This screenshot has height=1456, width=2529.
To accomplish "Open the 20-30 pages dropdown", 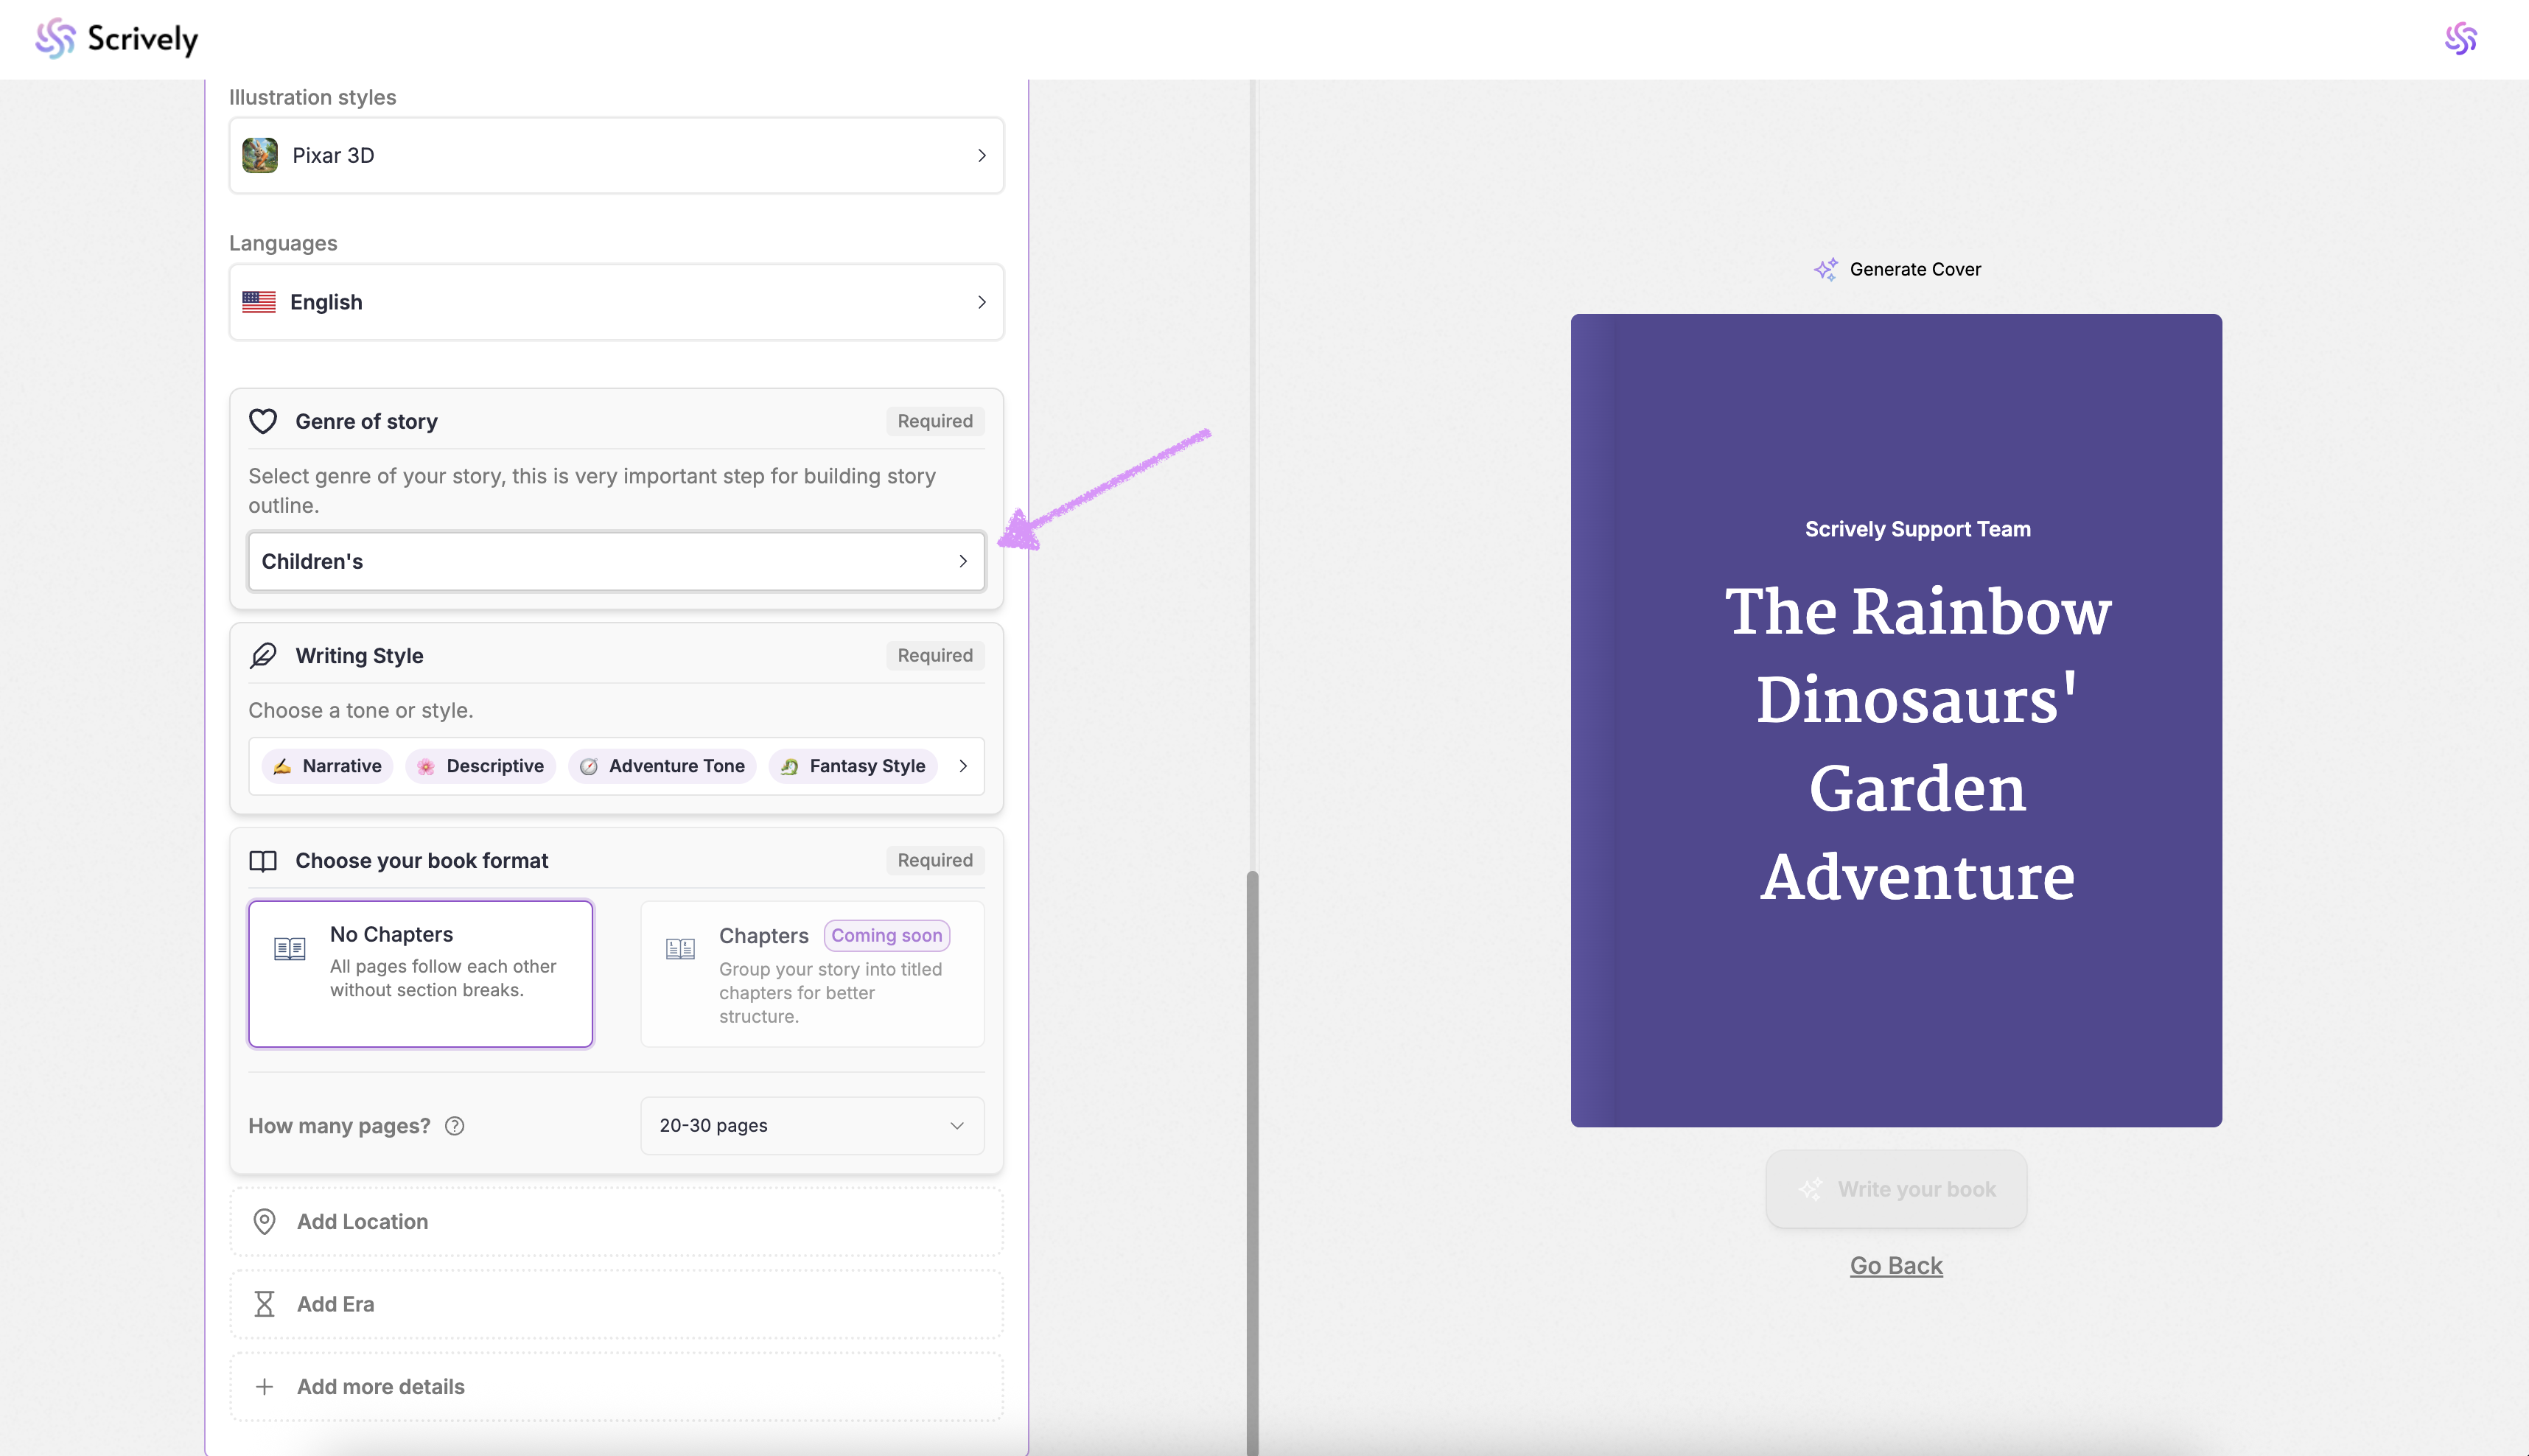I will point(811,1126).
